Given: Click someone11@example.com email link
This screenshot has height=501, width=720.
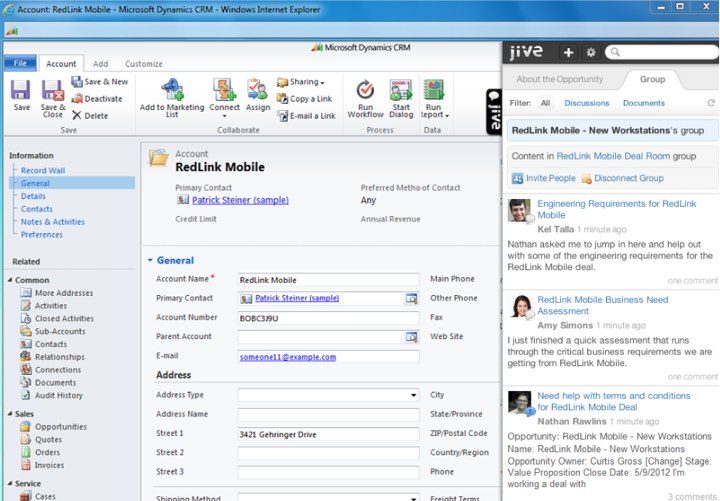Looking at the screenshot, I should 287,357.
